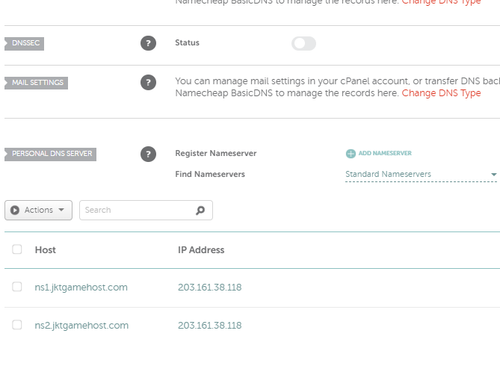
Task: Open the ns1.jktgamehost.com host link
Action: point(81,287)
